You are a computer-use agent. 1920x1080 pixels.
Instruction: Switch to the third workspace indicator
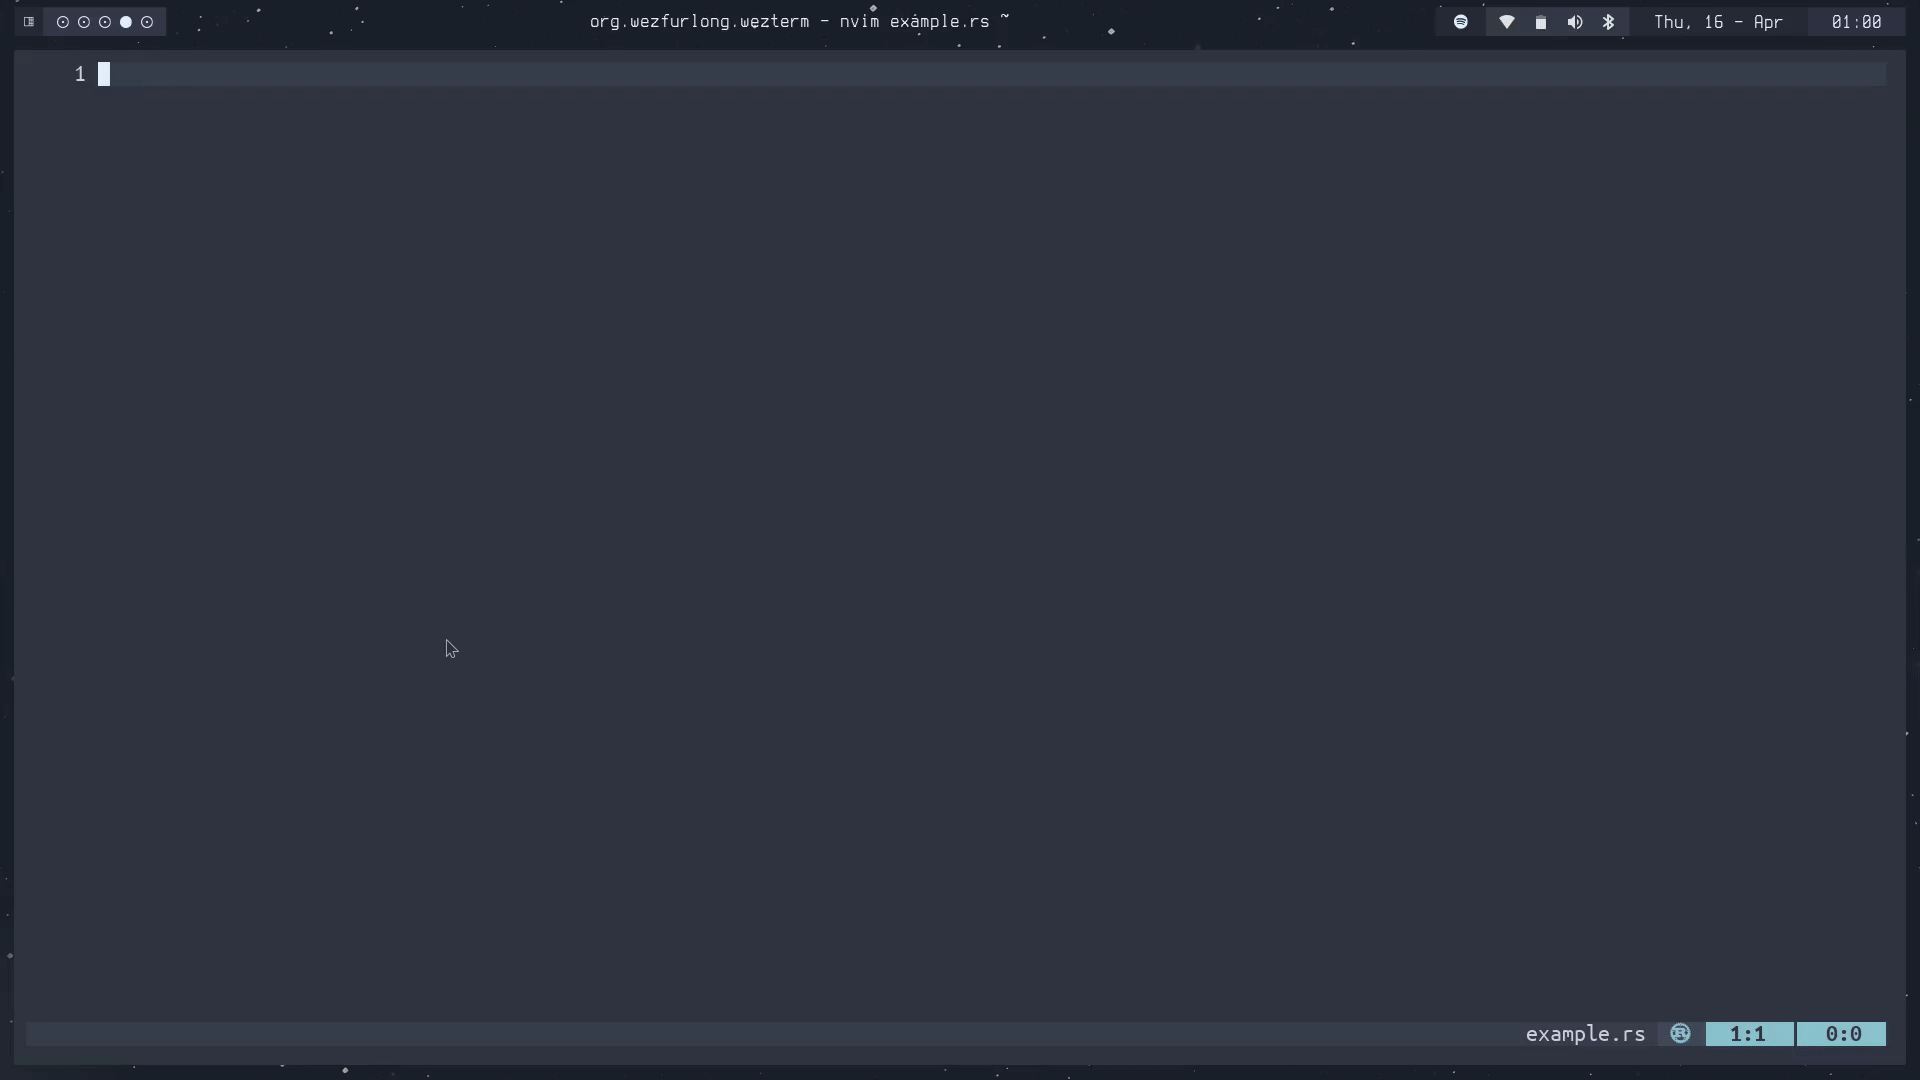(105, 22)
